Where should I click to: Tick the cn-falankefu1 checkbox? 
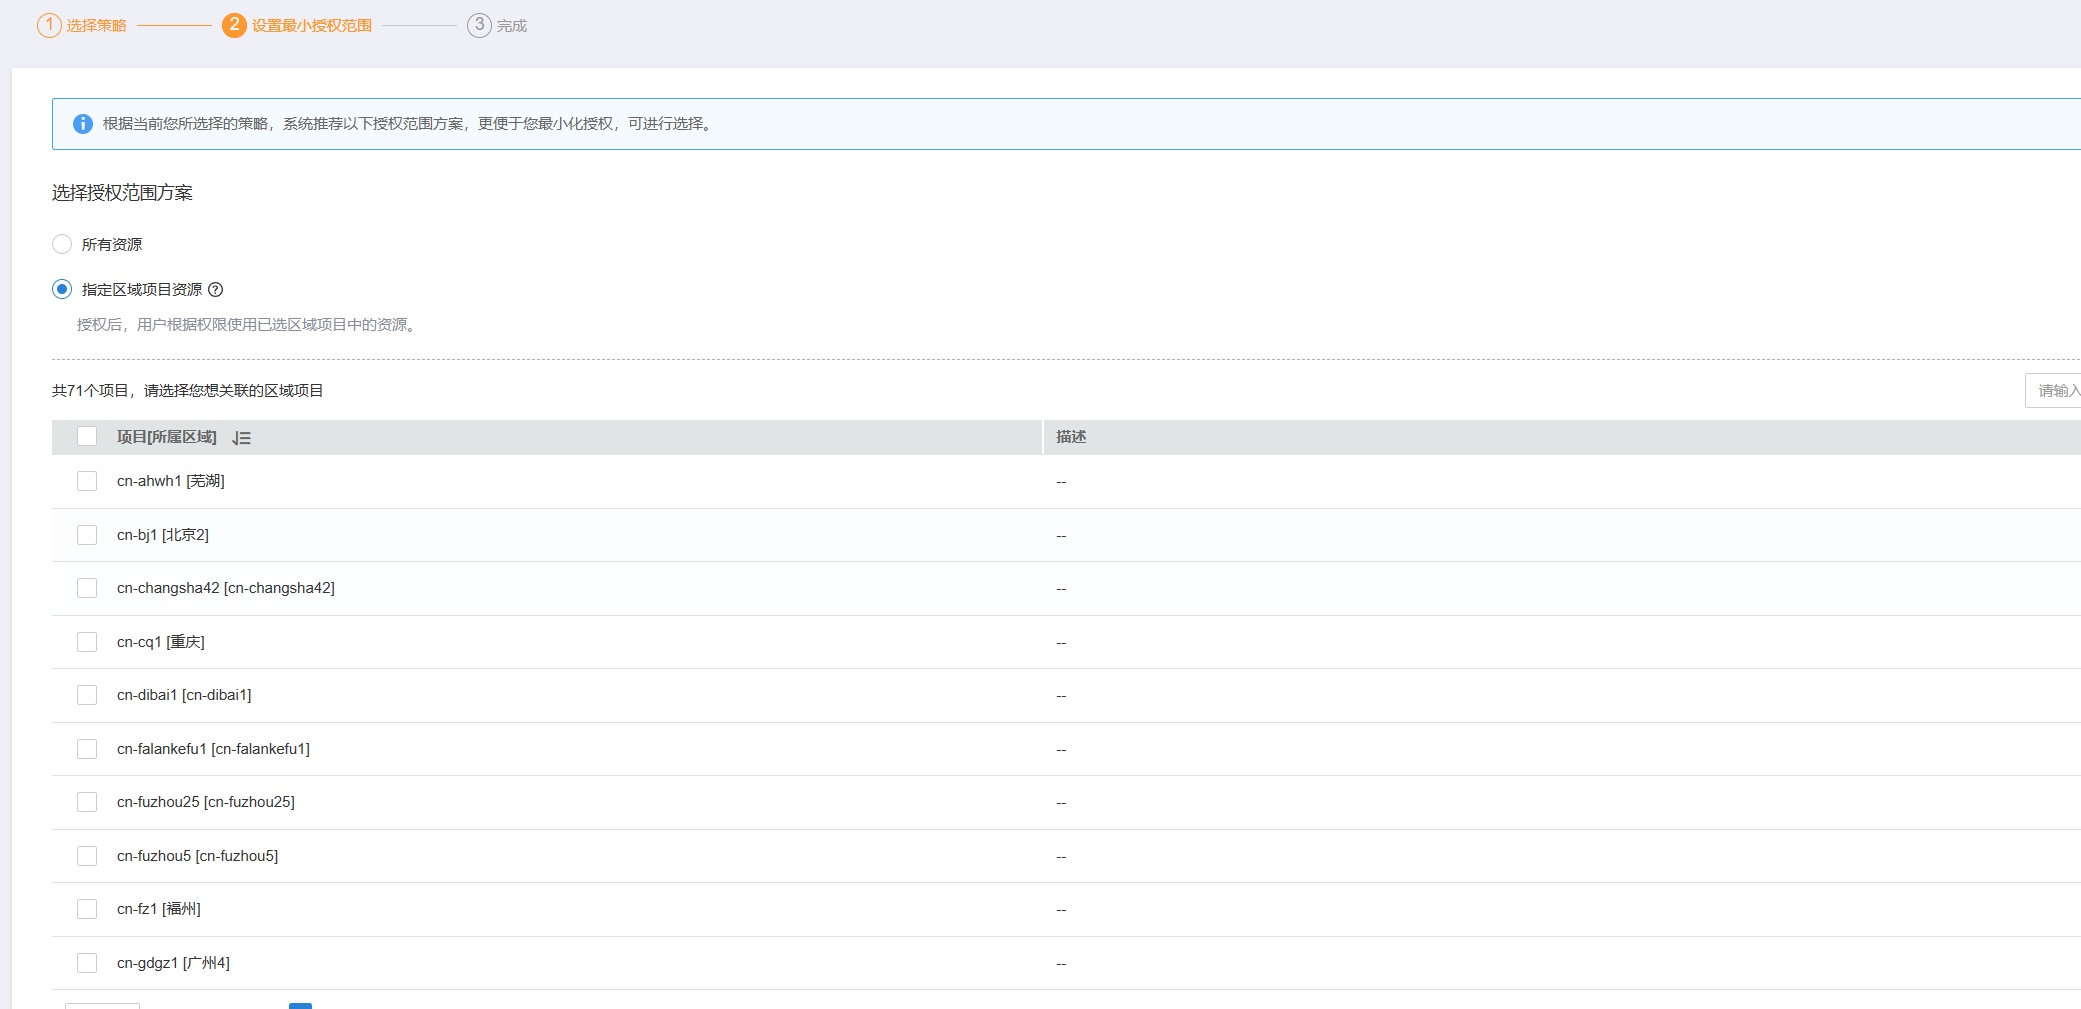(87, 749)
